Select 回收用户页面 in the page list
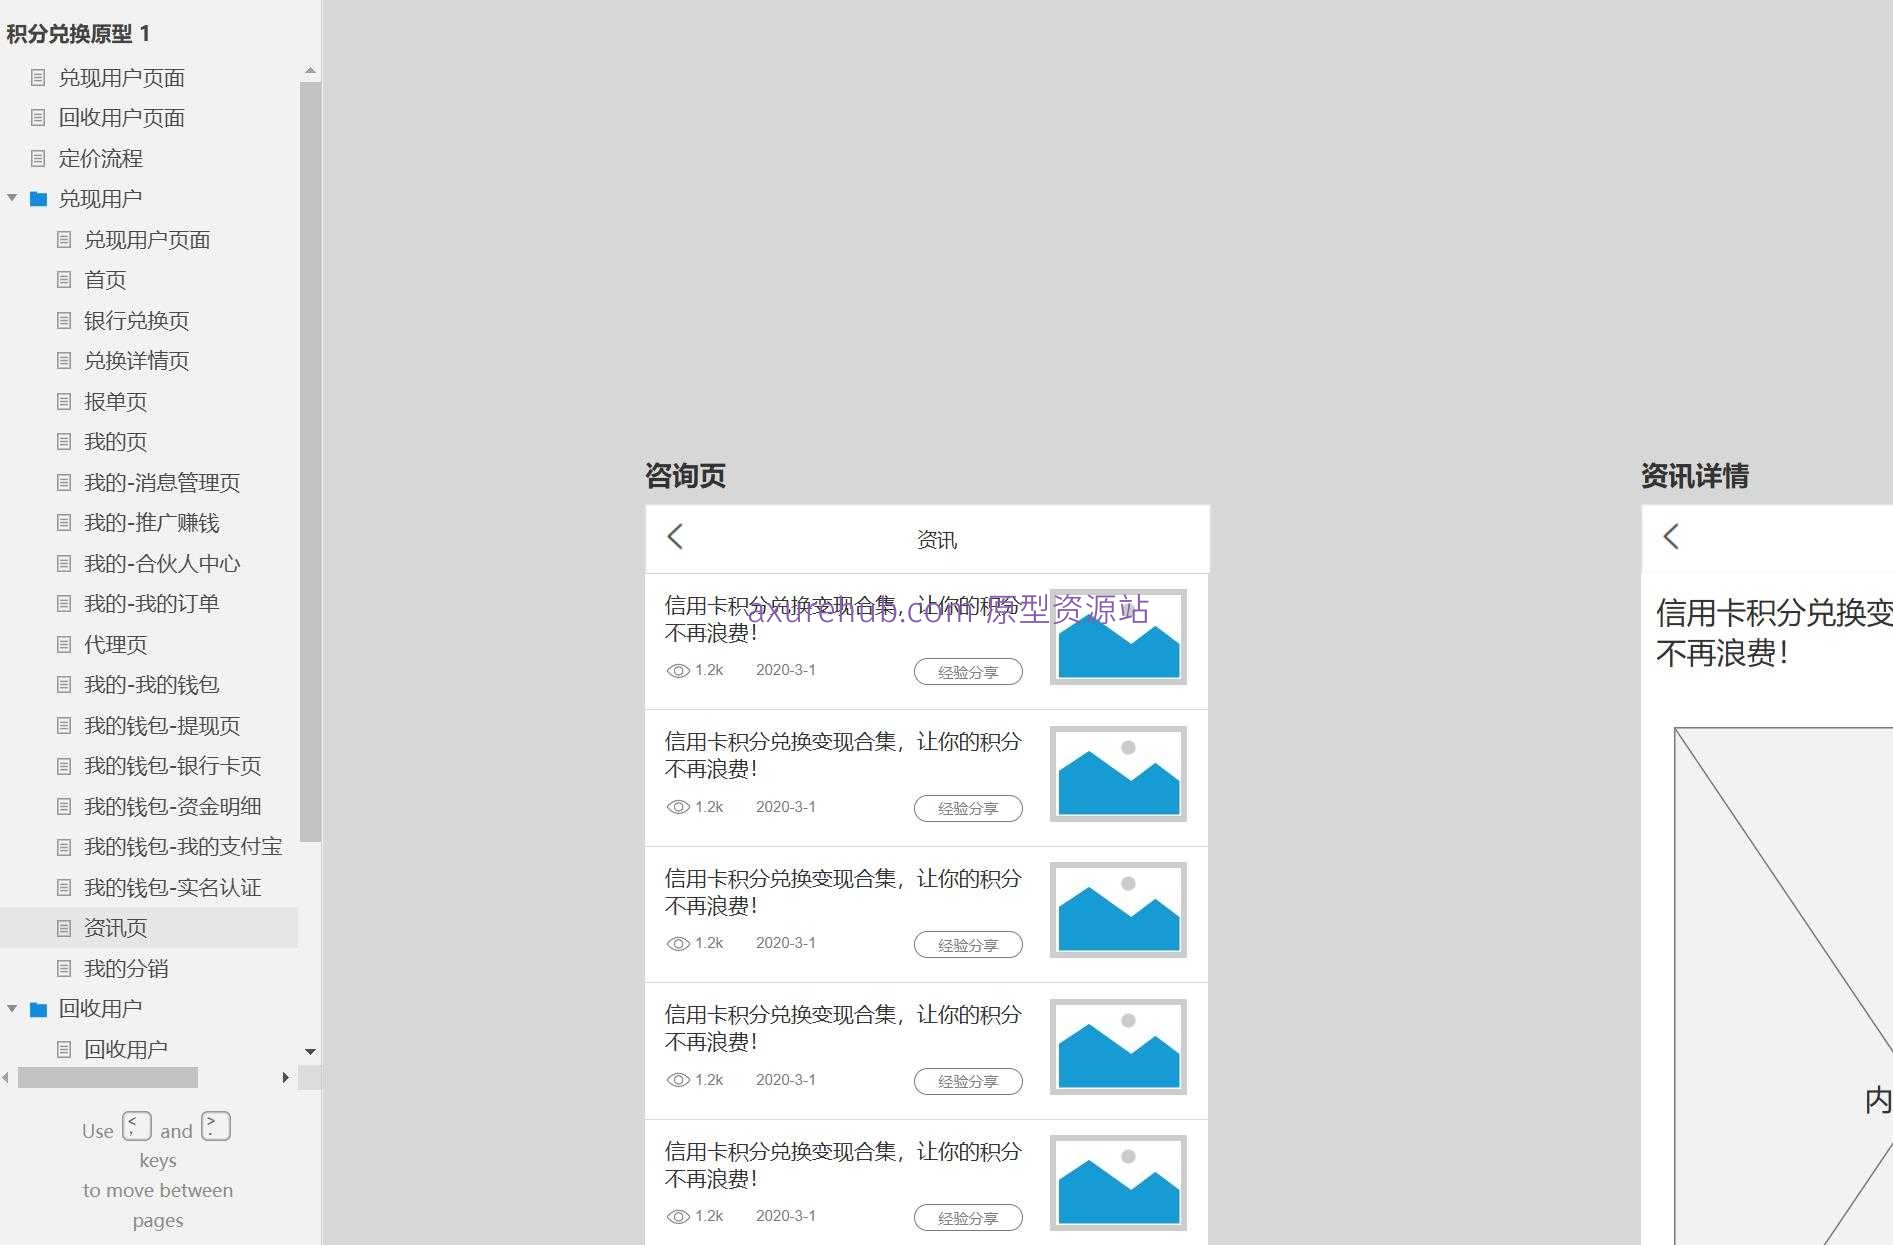The image size is (1893, 1245). (122, 117)
